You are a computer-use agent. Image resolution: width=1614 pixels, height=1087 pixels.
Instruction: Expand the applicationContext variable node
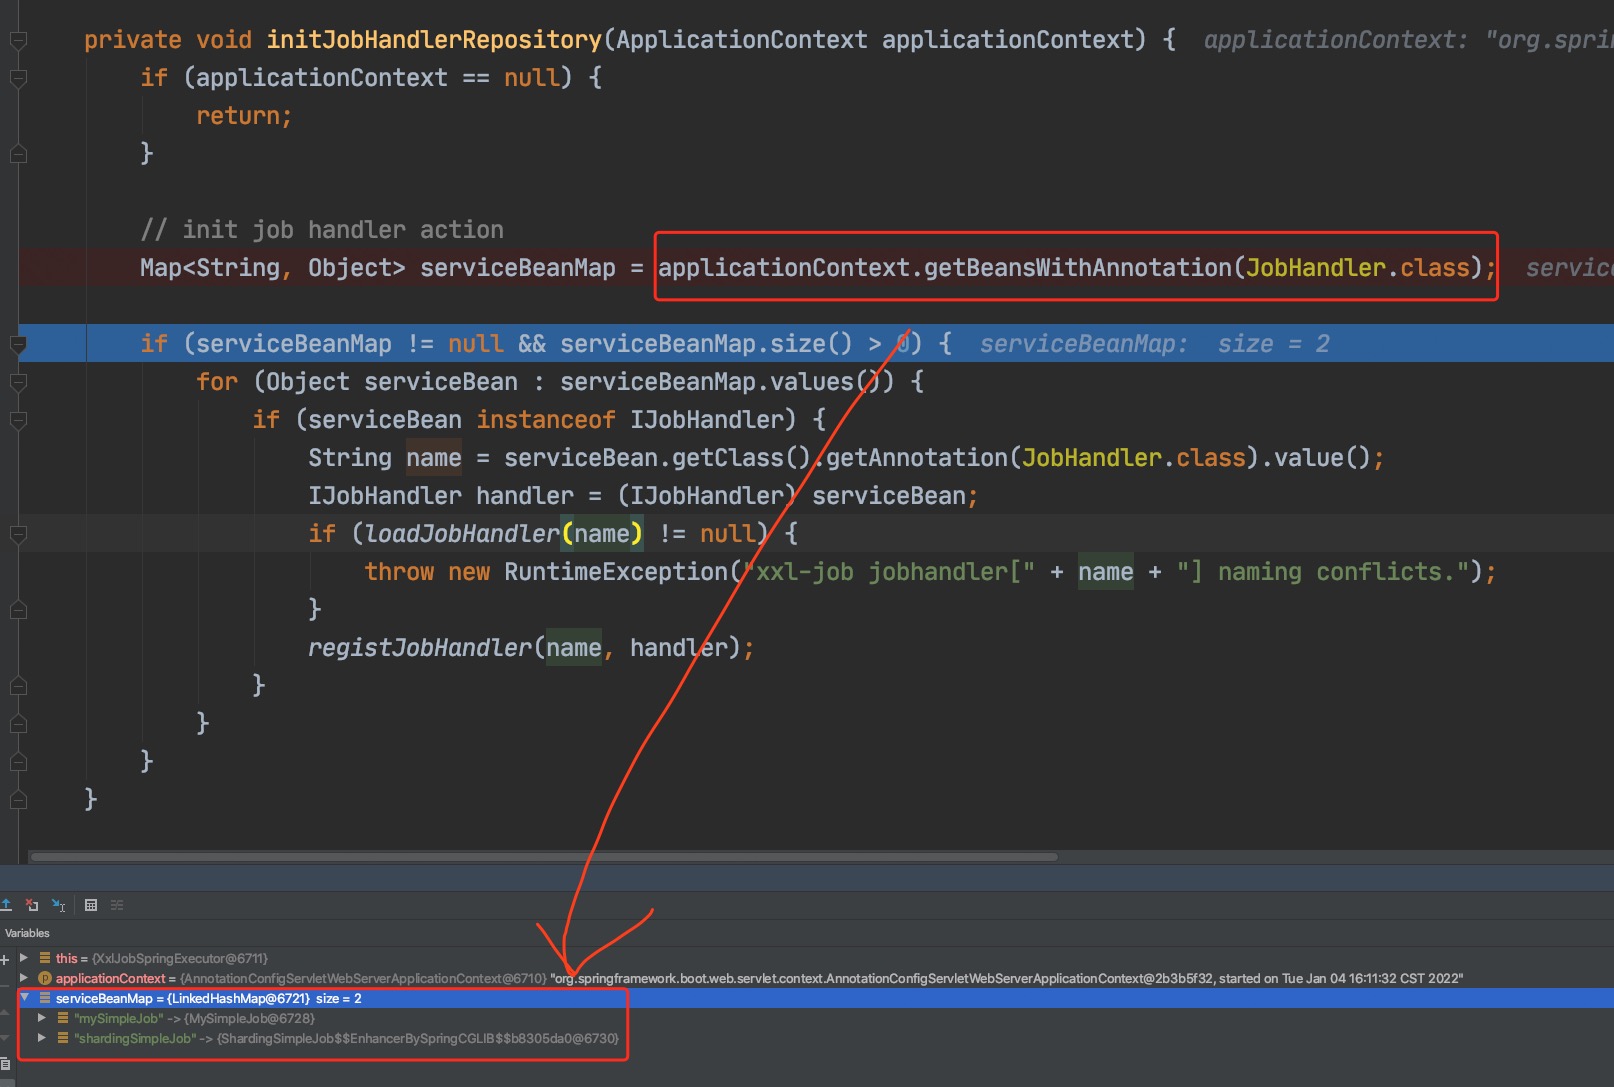[24, 978]
